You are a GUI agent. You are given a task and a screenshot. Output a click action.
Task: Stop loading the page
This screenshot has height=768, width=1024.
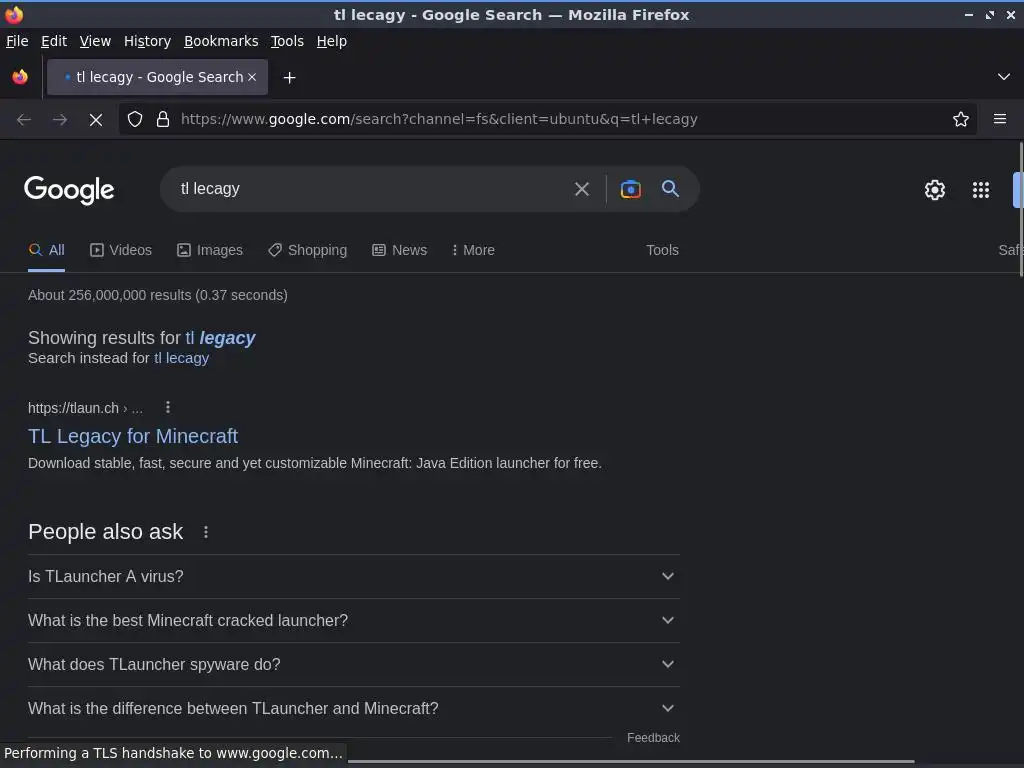click(x=95, y=120)
